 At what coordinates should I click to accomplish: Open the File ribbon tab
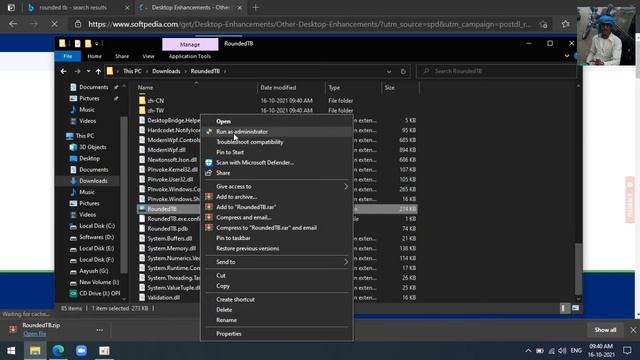pyautogui.click(x=68, y=56)
